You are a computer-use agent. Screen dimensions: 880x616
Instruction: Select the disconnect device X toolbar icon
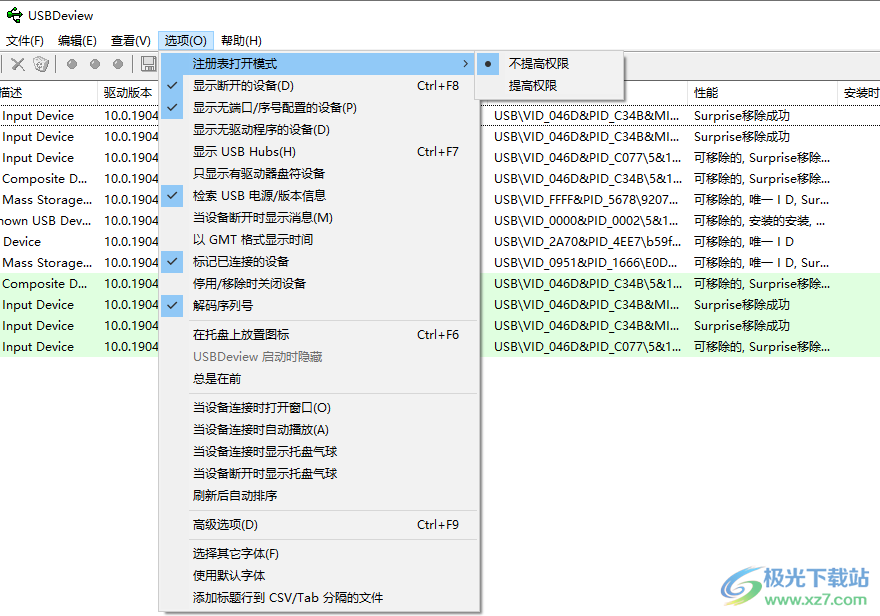click(x=17, y=64)
